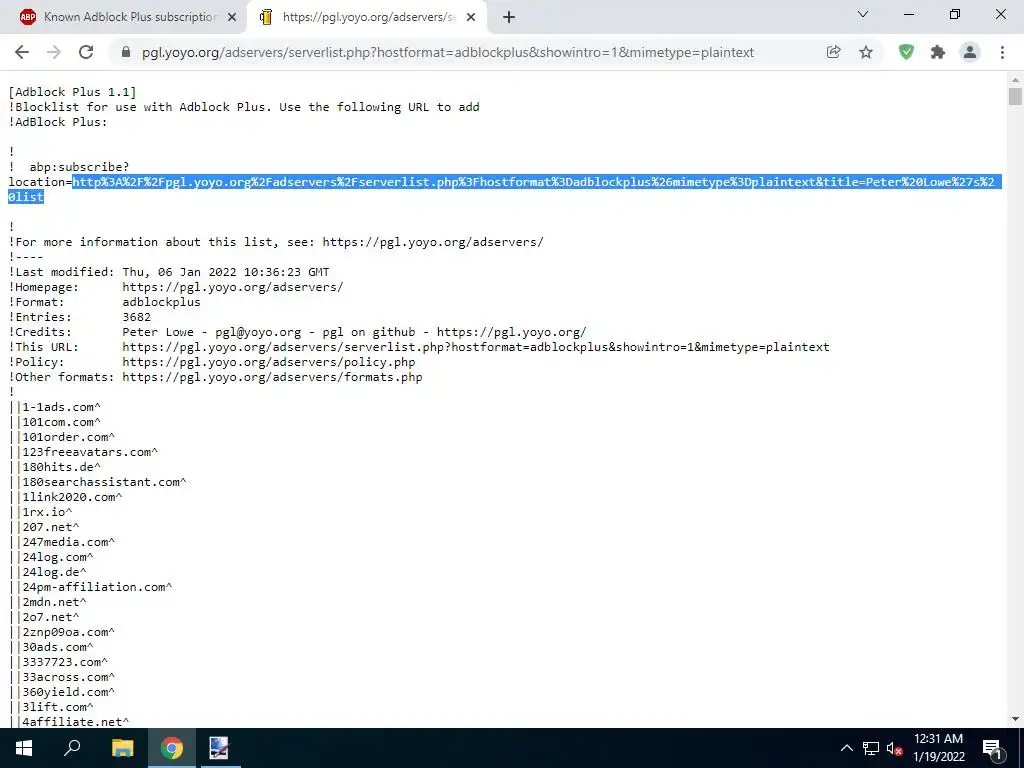Open the Windows Start menu

[x=24, y=748]
